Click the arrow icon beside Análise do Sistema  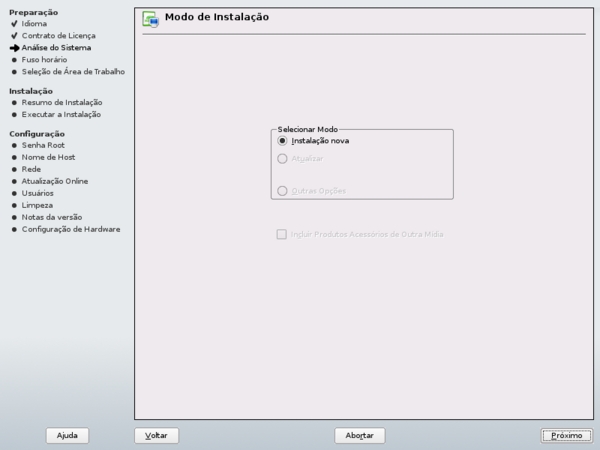point(15,48)
